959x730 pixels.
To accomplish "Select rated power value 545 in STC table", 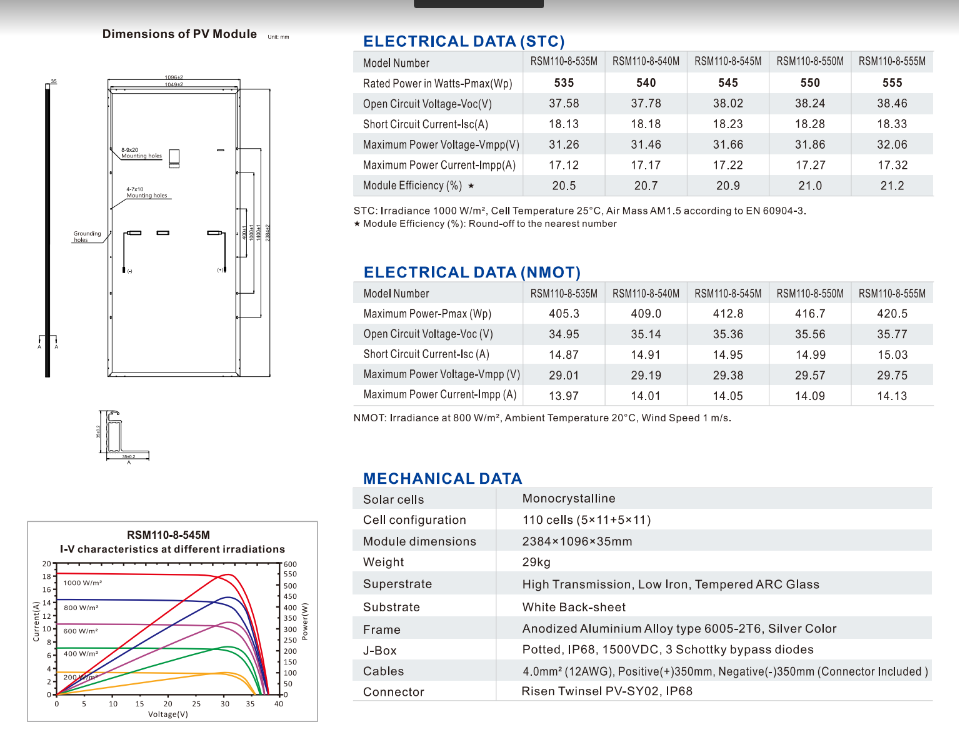I will [728, 83].
